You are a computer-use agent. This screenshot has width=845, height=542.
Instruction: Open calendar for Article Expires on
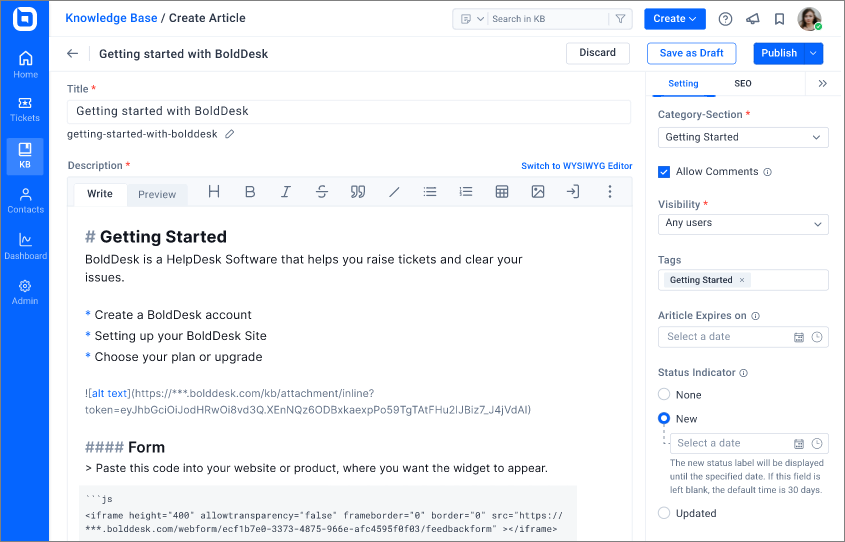click(799, 337)
